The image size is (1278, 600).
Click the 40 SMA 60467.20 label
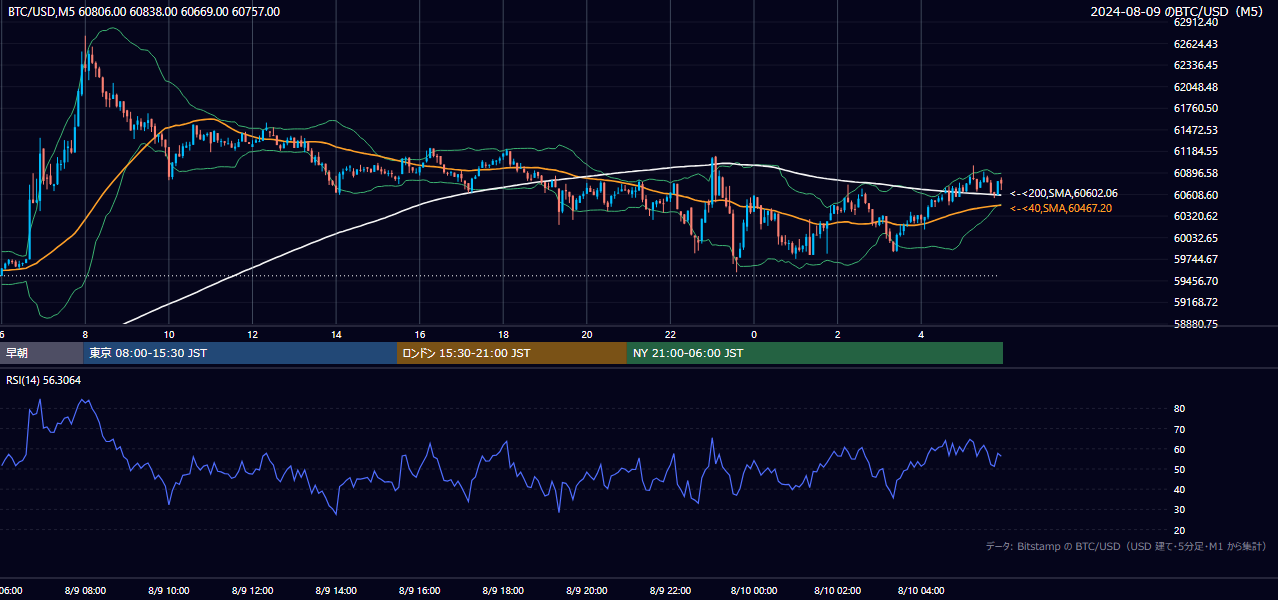[1061, 208]
